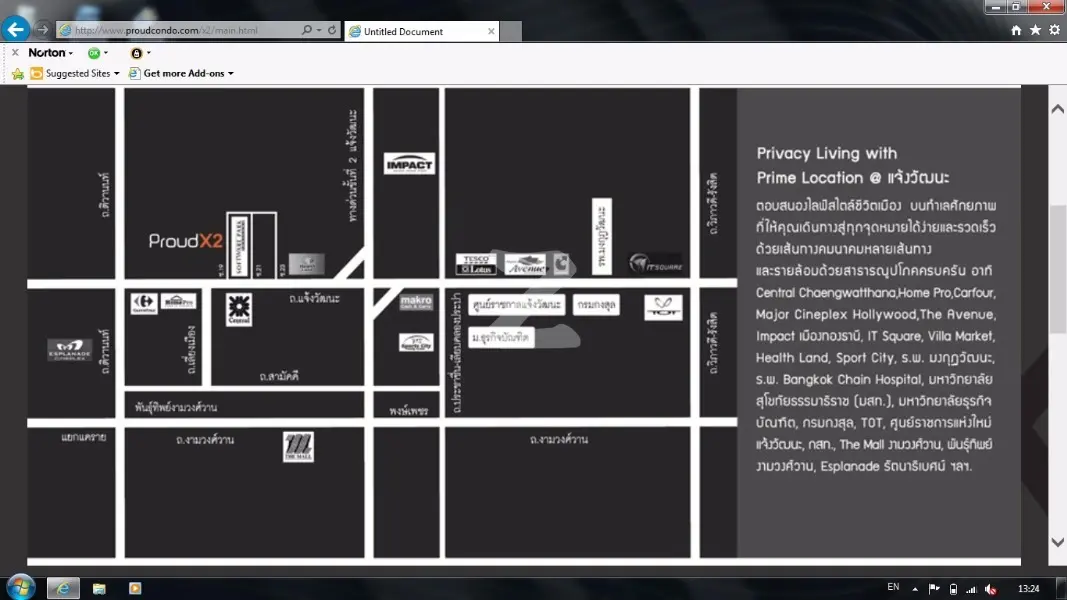Image resolution: width=1067 pixels, height=600 pixels.
Task: Click The Avenue logo on the map
Action: (x=525, y=264)
